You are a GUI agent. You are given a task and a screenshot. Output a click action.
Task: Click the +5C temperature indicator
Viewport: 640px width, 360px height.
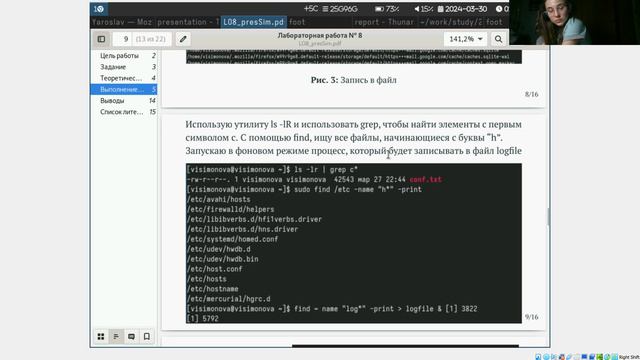click(311, 9)
